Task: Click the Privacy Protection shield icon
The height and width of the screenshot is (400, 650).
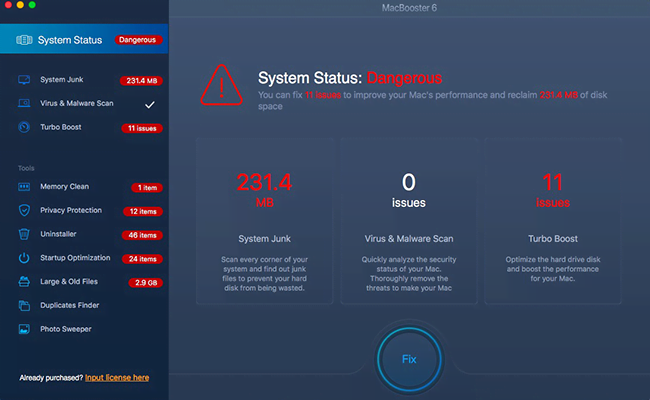Action: [x=24, y=210]
